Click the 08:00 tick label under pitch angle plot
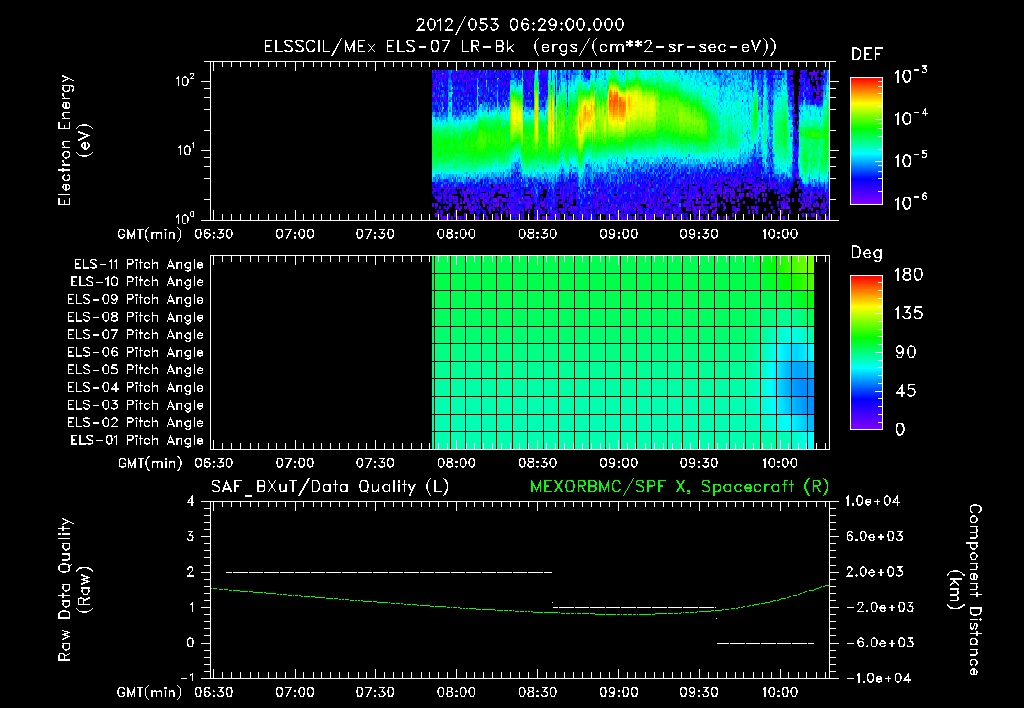 pos(456,463)
